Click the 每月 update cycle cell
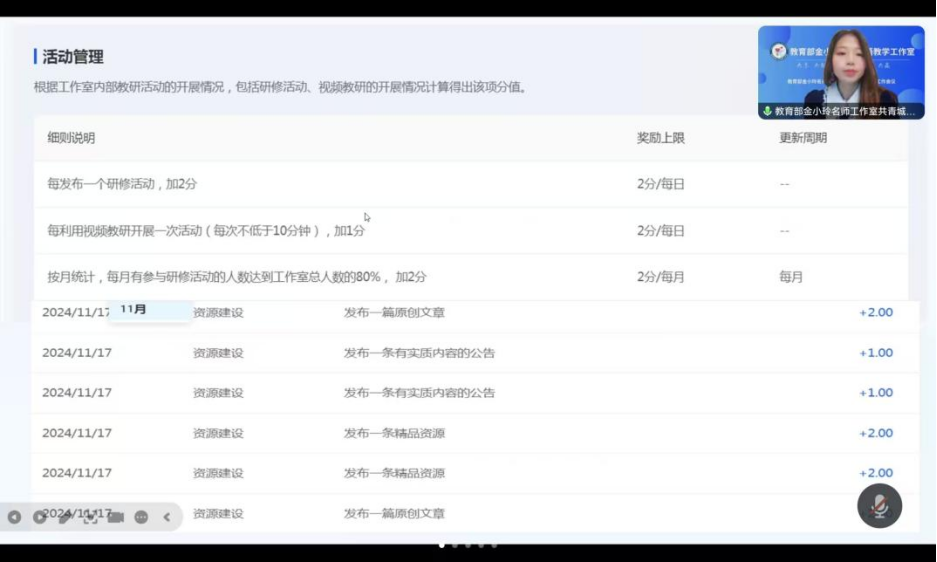Image resolution: width=937 pixels, height=562 pixels. (791, 277)
